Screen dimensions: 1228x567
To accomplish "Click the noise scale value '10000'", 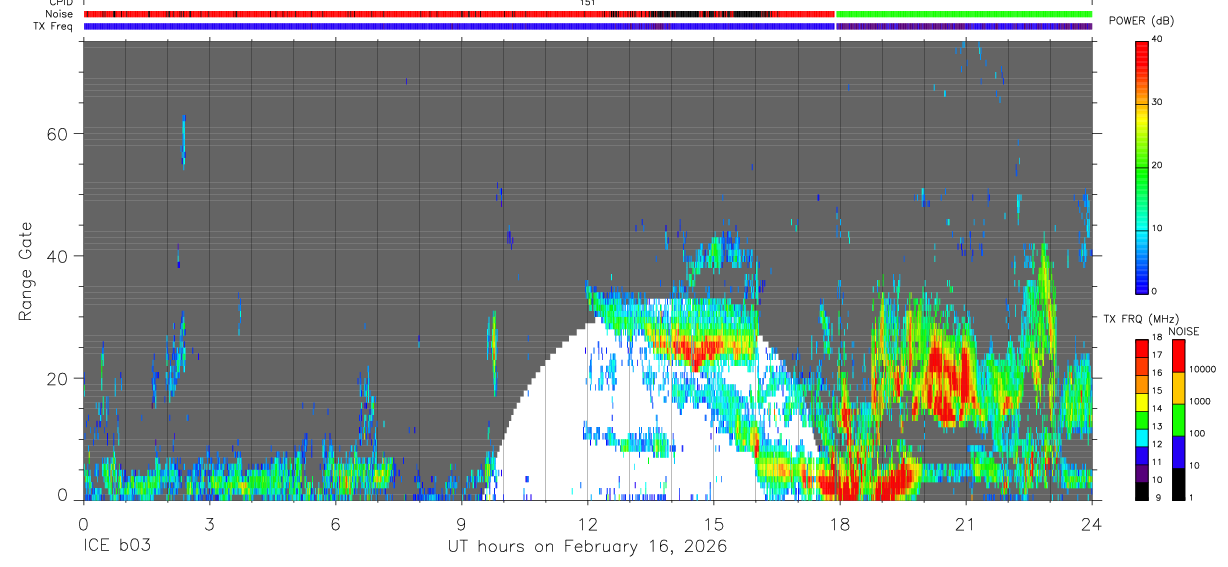I will (1203, 370).
